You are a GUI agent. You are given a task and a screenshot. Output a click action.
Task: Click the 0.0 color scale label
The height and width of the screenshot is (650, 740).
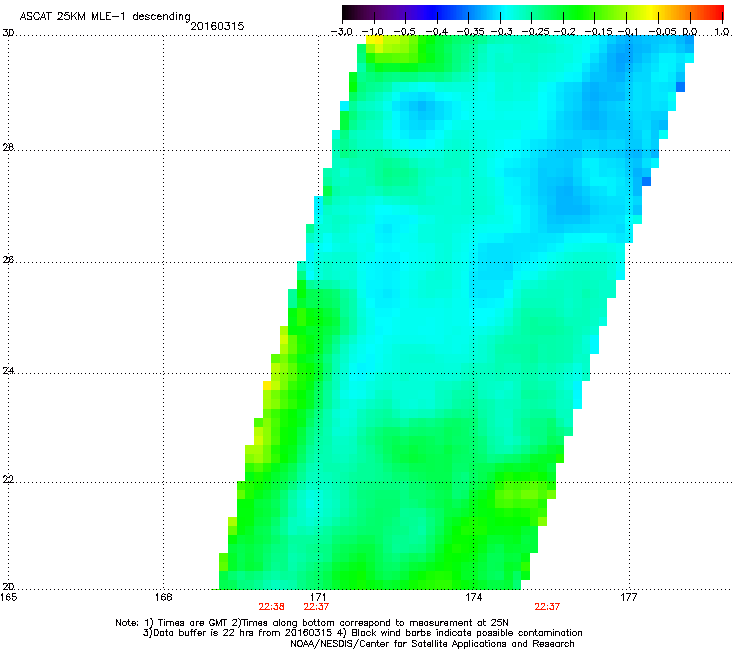click(x=690, y=32)
